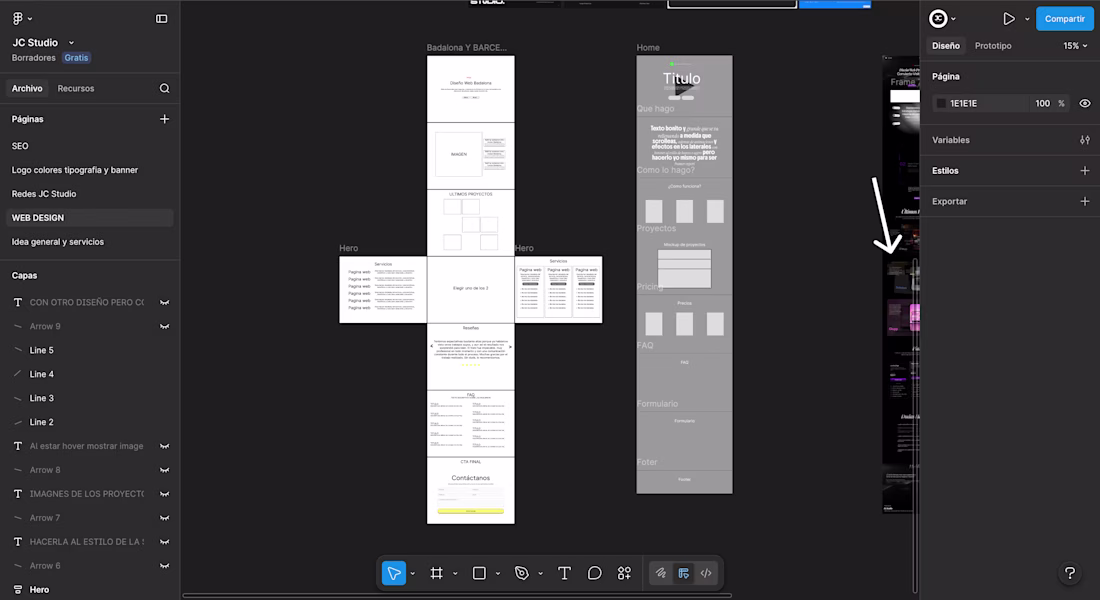The image size is (1100, 600).
Task: Add export setting with Exportar plus
Action: (1085, 201)
